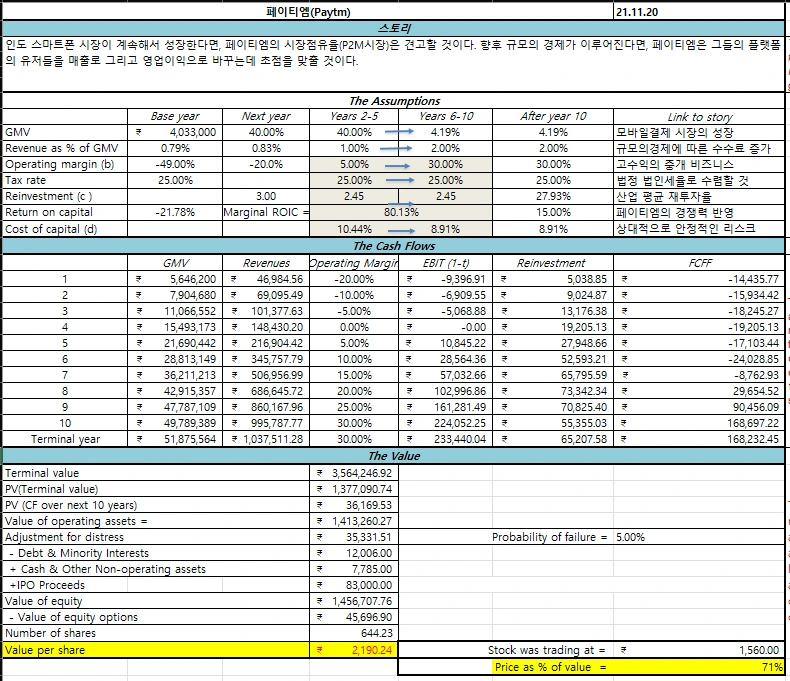Select year 1 GMV value 5,646,200
790x681 pixels.
(175, 279)
